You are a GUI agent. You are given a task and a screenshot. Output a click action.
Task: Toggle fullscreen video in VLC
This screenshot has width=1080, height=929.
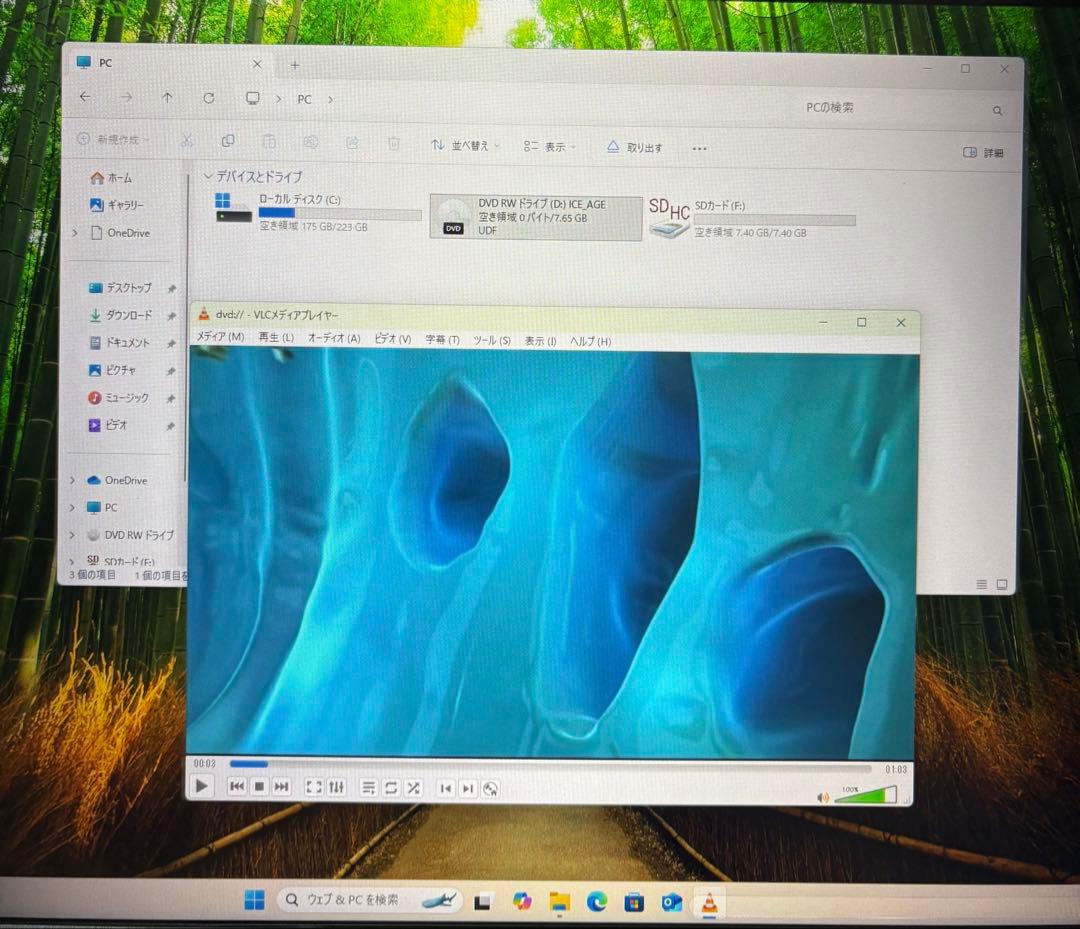[x=313, y=787]
